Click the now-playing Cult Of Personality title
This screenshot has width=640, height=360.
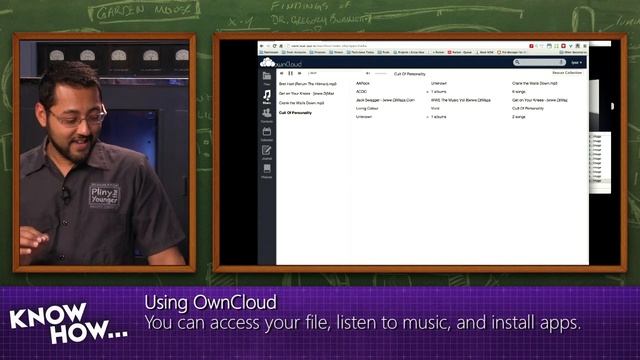pyautogui.click(x=409, y=74)
